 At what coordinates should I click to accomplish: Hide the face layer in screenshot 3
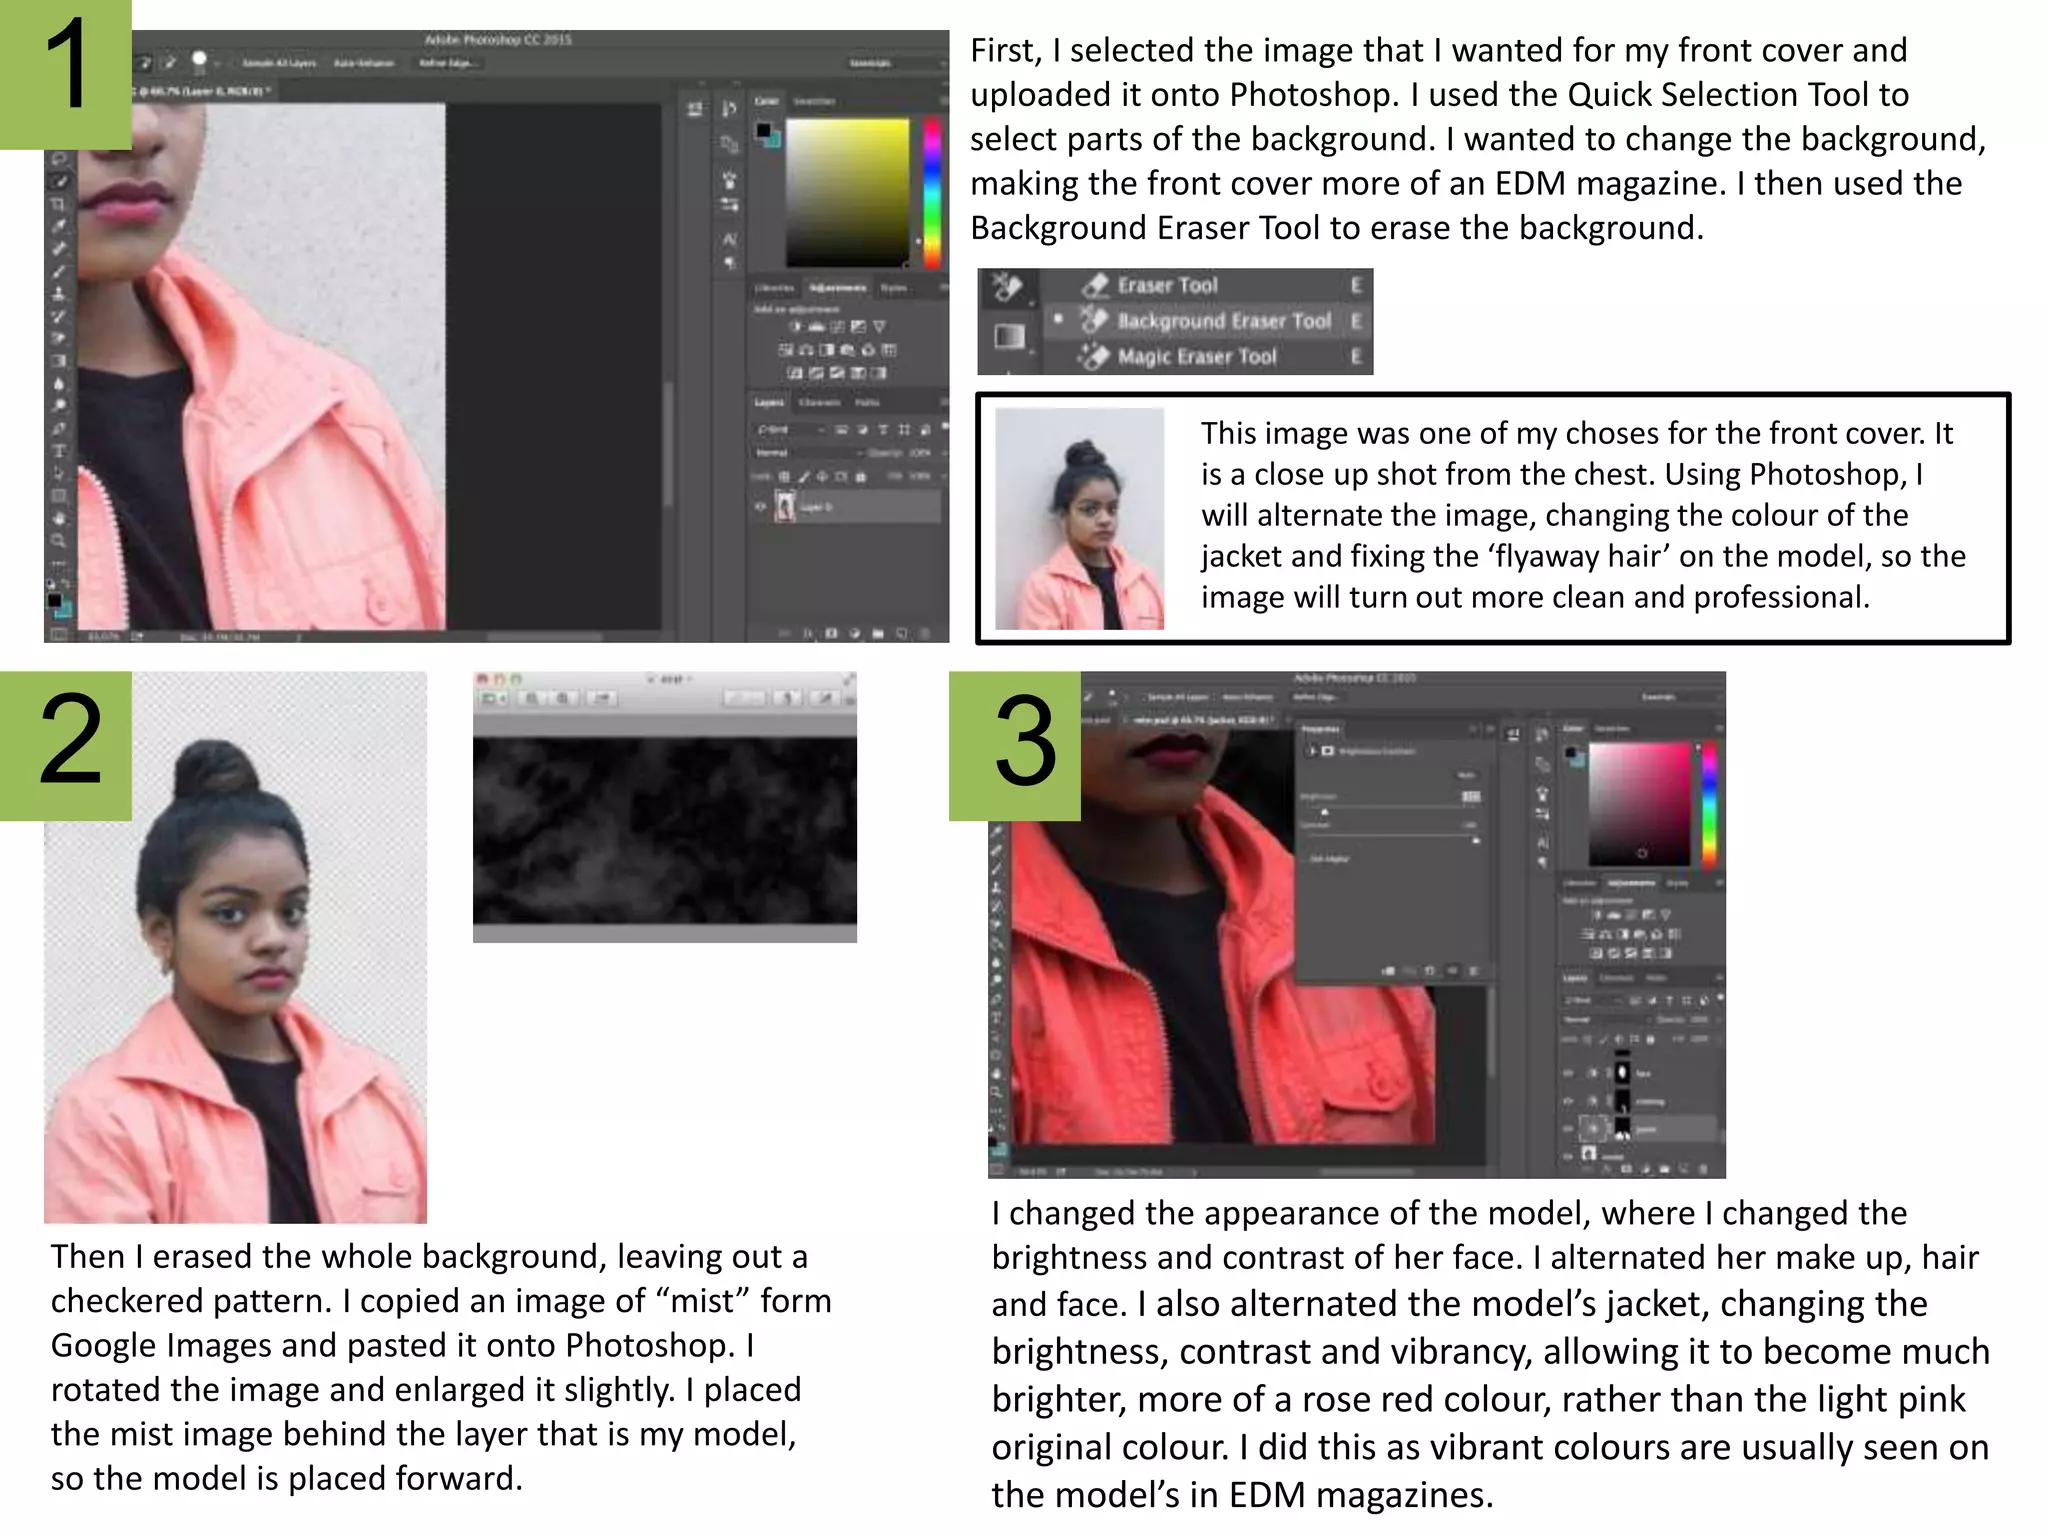(1568, 1073)
